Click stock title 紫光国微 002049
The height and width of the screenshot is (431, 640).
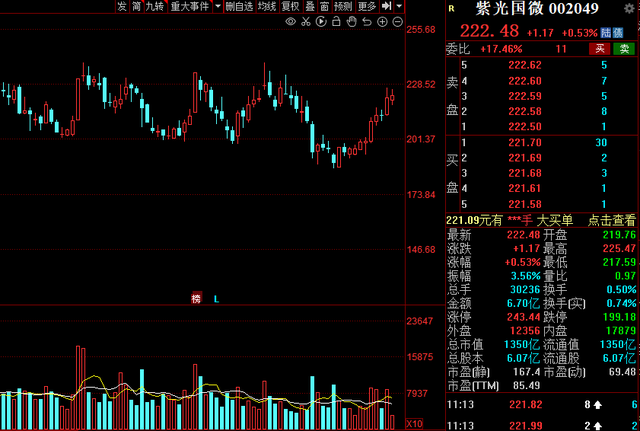pos(537,9)
